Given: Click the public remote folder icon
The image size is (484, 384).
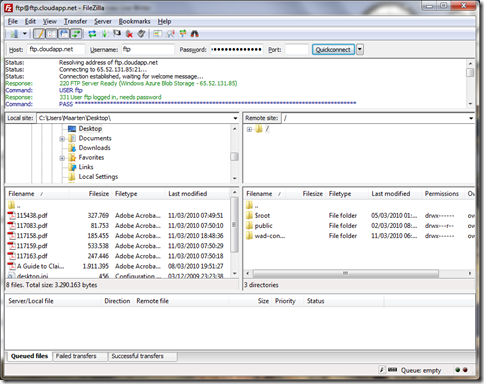Looking at the screenshot, I should tap(249, 226).
